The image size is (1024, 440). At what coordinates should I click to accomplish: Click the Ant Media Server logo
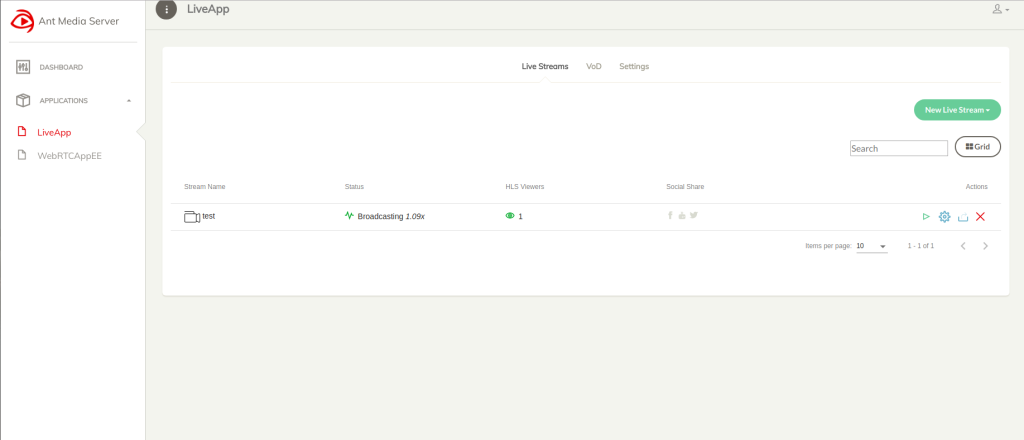[23, 21]
